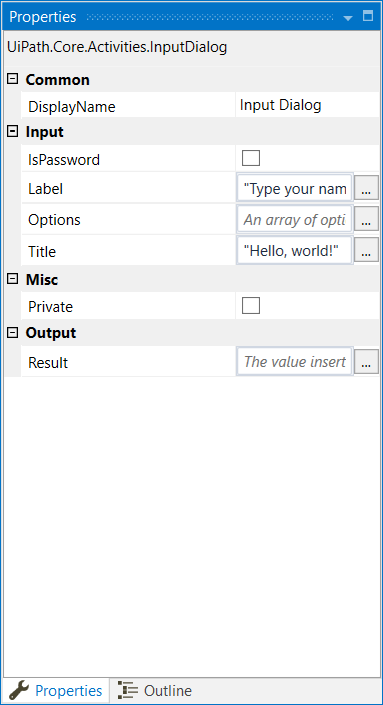Click the Options array input field
Screen dimensions: 383x705
(x=295, y=219)
